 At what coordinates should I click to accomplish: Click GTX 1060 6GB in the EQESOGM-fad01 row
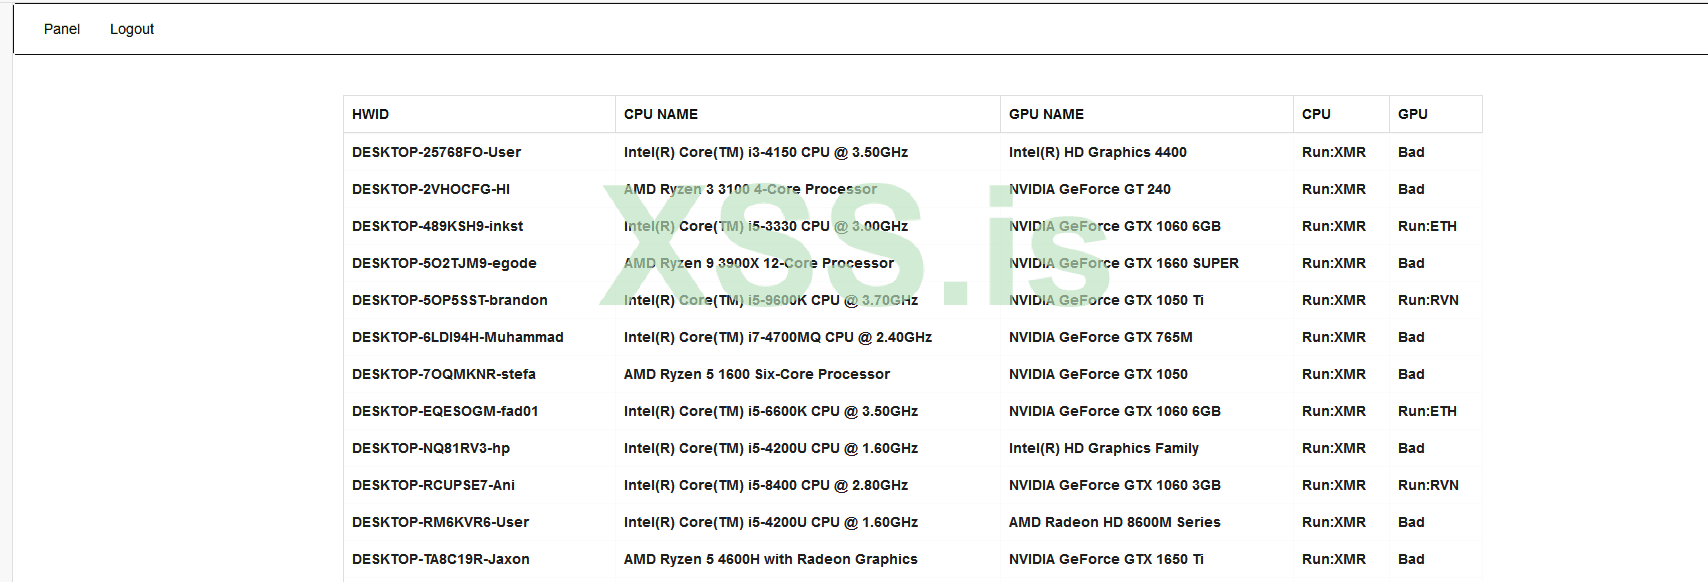[1115, 411]
